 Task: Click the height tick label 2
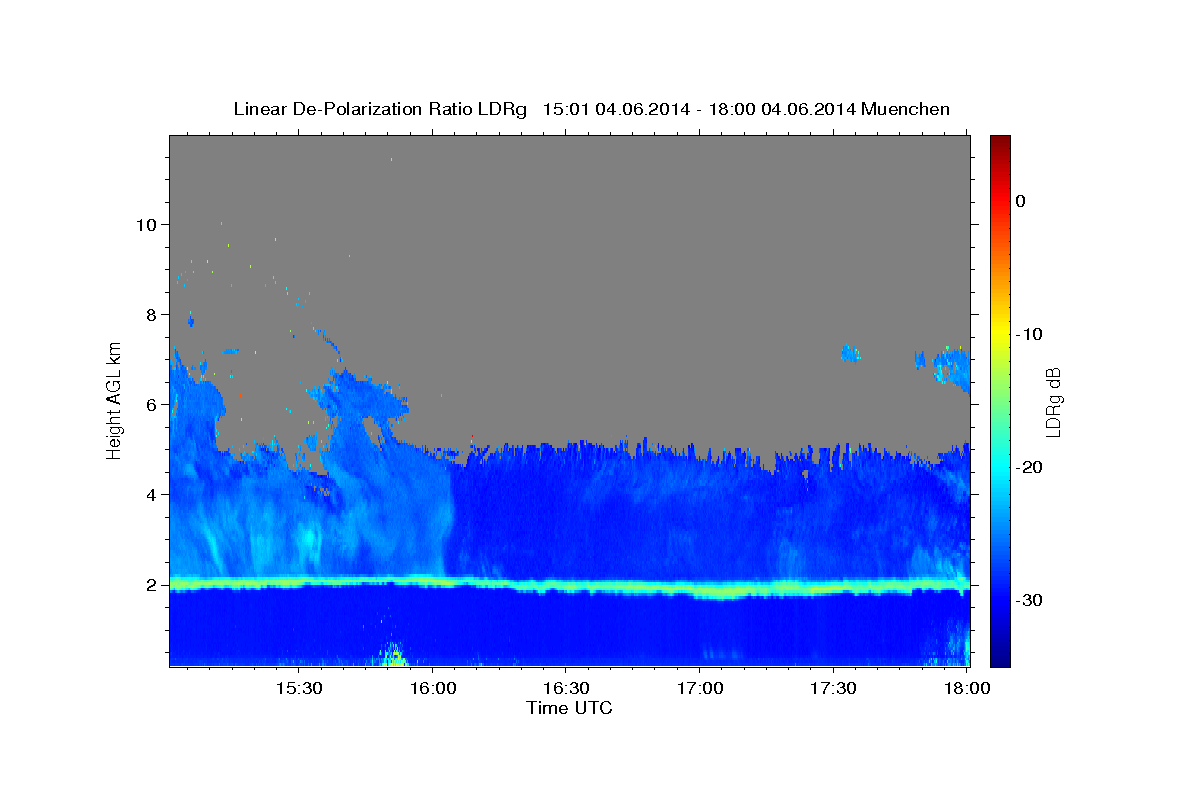(149, 584)
